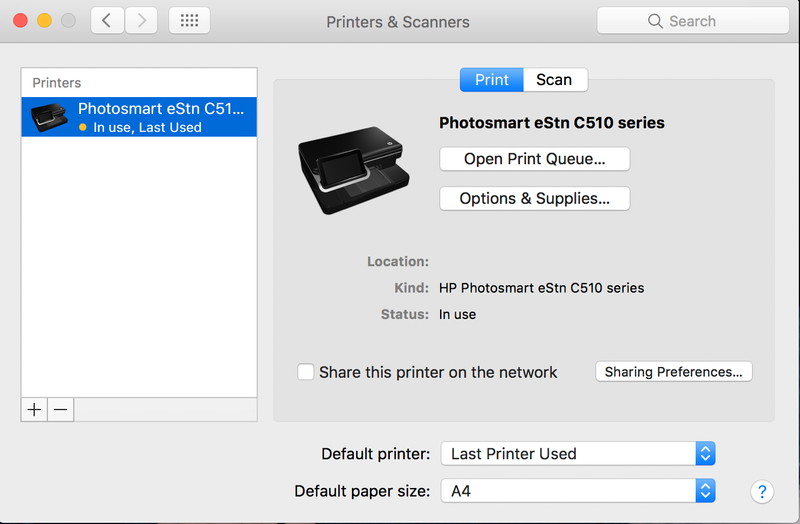Open the Default paper size dropdown
This screenshot has height=524, width=800.
coord(578,491)
